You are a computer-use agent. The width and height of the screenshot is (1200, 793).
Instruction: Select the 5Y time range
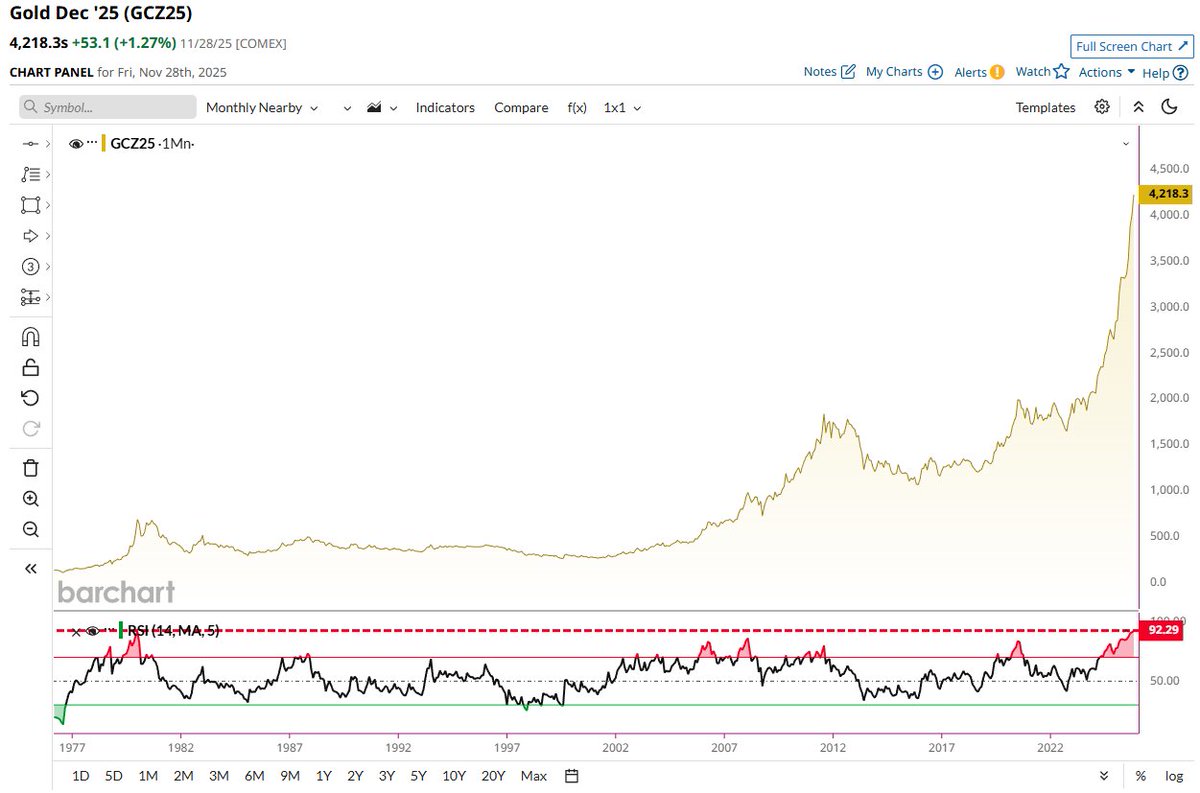point(418,776)
